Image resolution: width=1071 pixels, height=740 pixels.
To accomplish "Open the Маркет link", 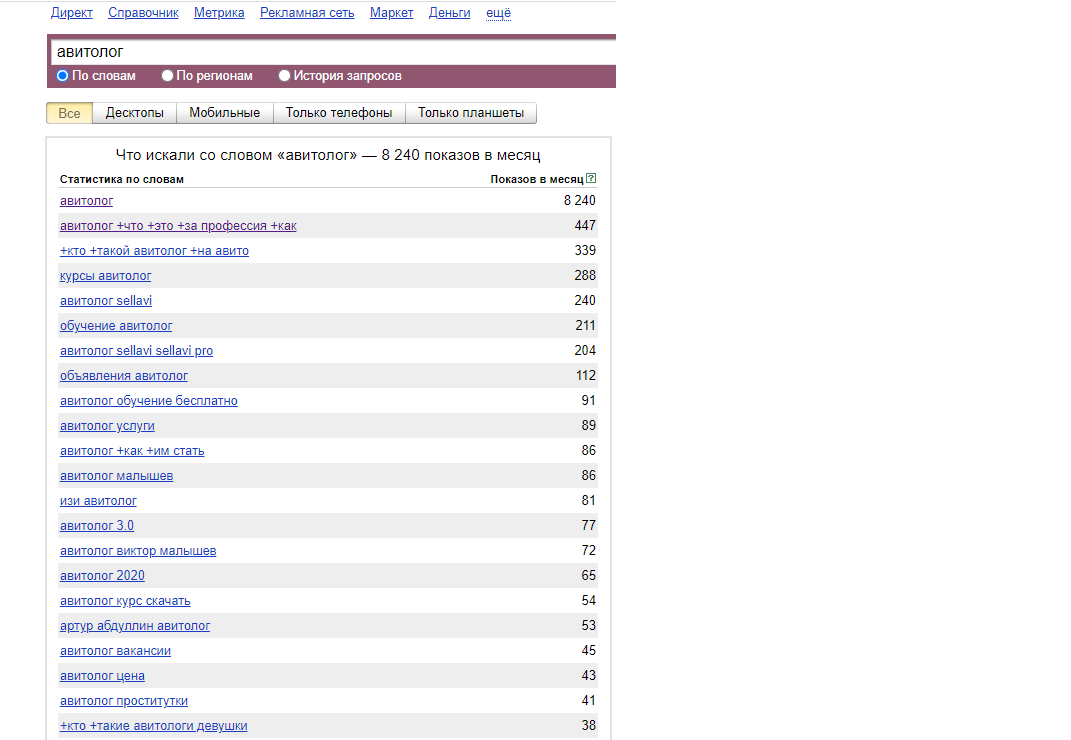I will [391, 12].
